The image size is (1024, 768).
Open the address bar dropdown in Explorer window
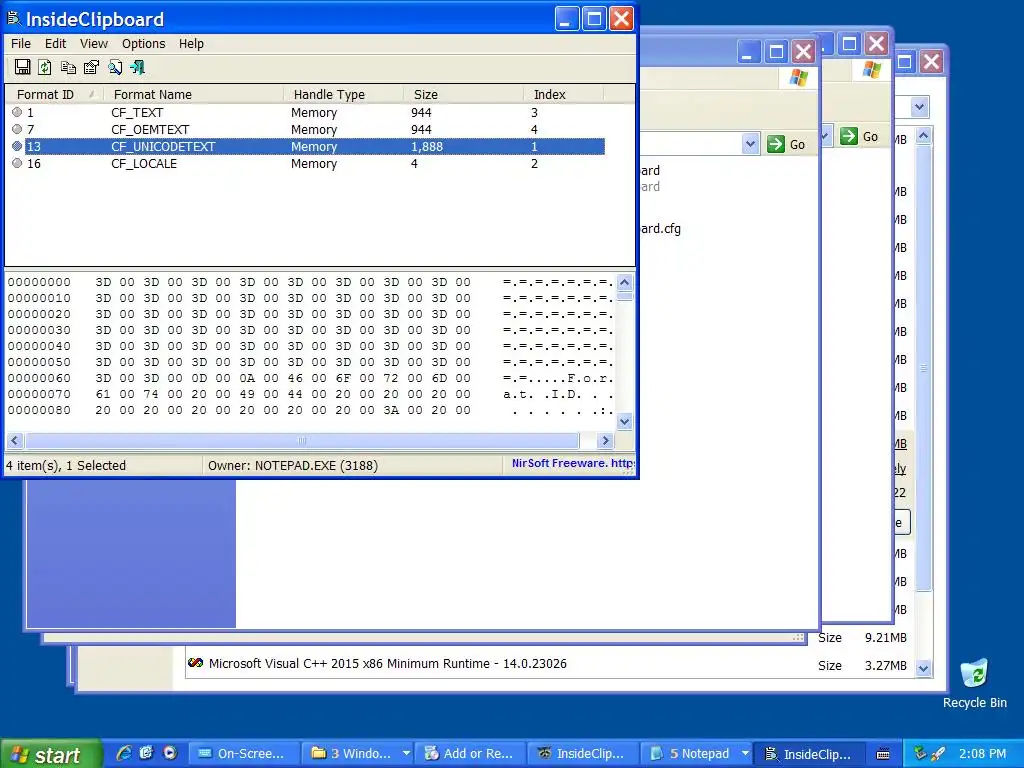click(x=750, y=144)
